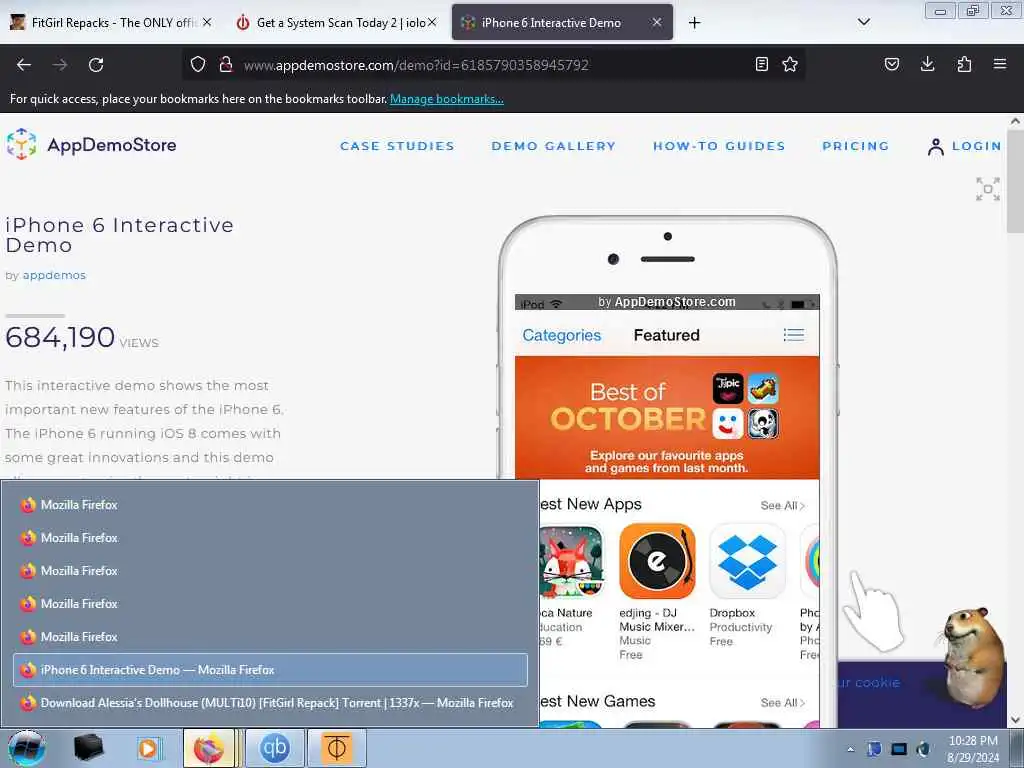The image size is (1024, 768).
Task: Click Firefox taskbar button
Action: 209,748
